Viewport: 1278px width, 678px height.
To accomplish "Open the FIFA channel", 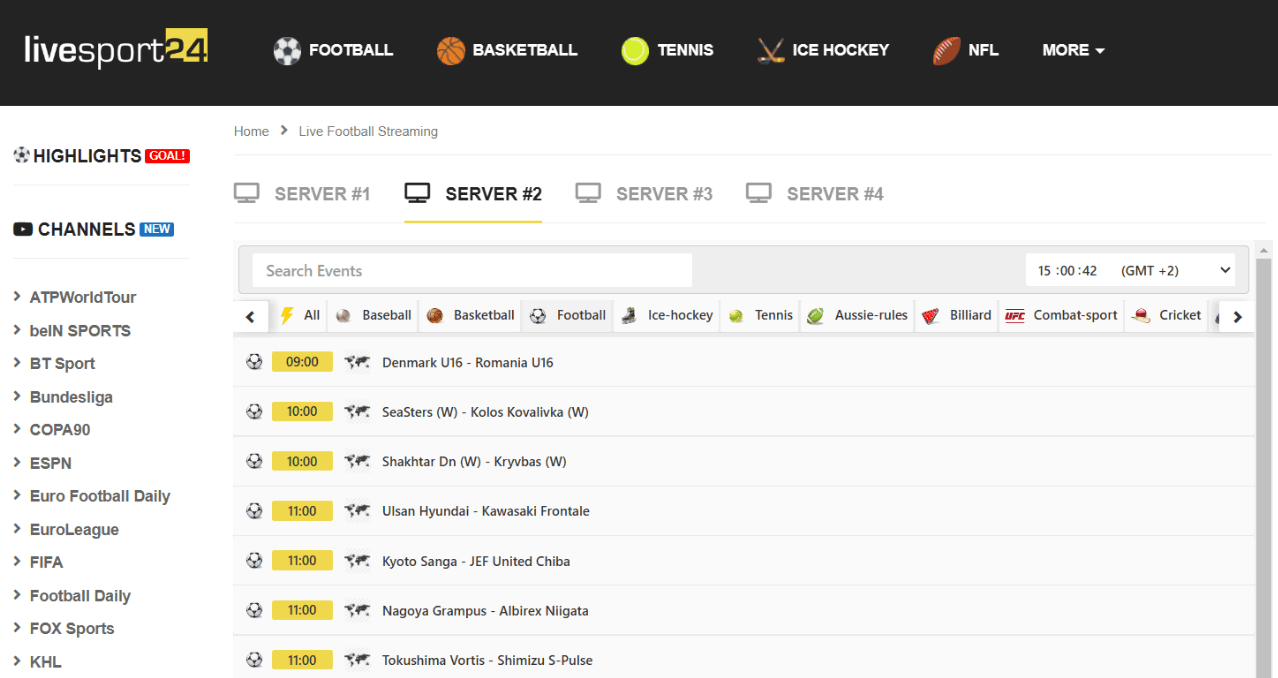I will click(46, 562).
